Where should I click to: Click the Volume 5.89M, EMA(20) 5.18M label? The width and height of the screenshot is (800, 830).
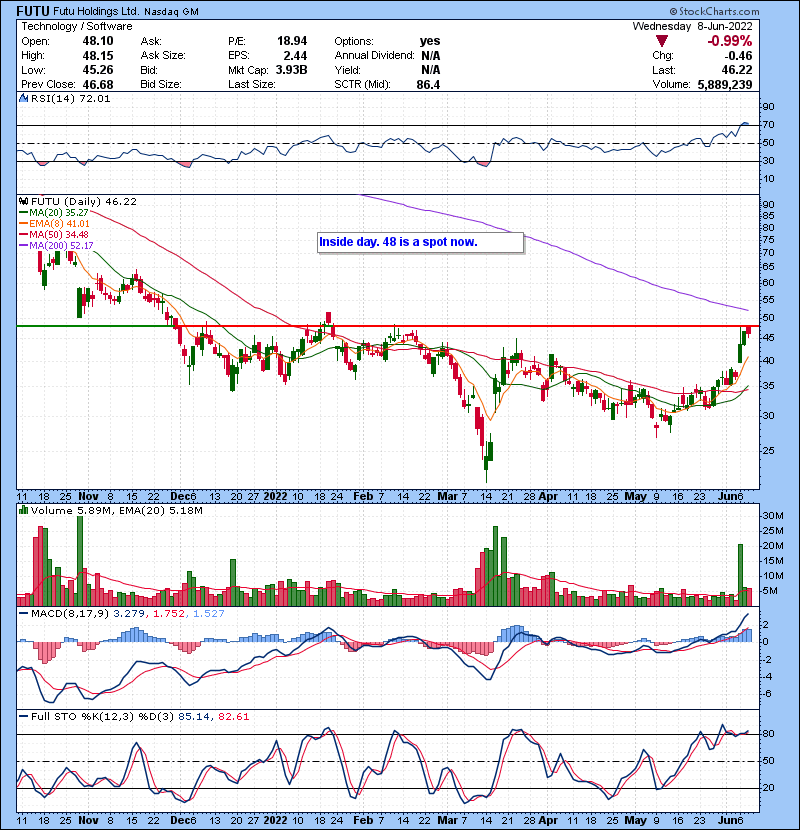116,510
